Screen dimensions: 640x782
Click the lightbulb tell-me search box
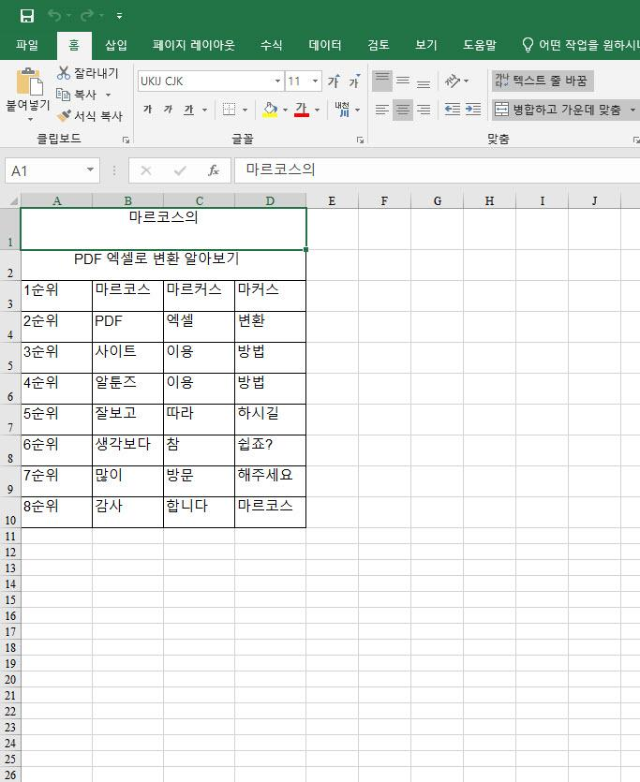click(x=580, y=45)
